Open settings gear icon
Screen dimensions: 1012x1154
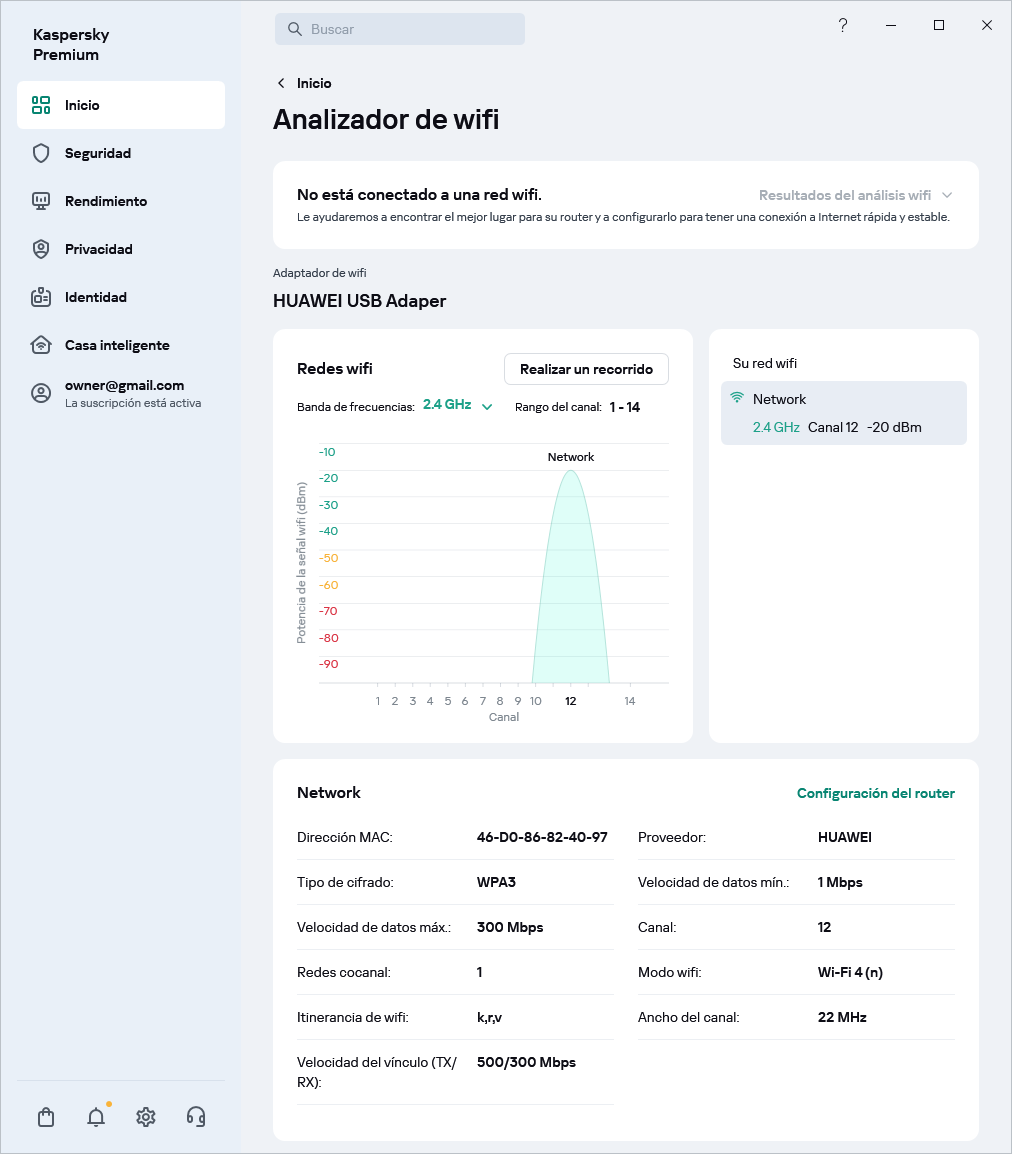(x=146, y=1117)
